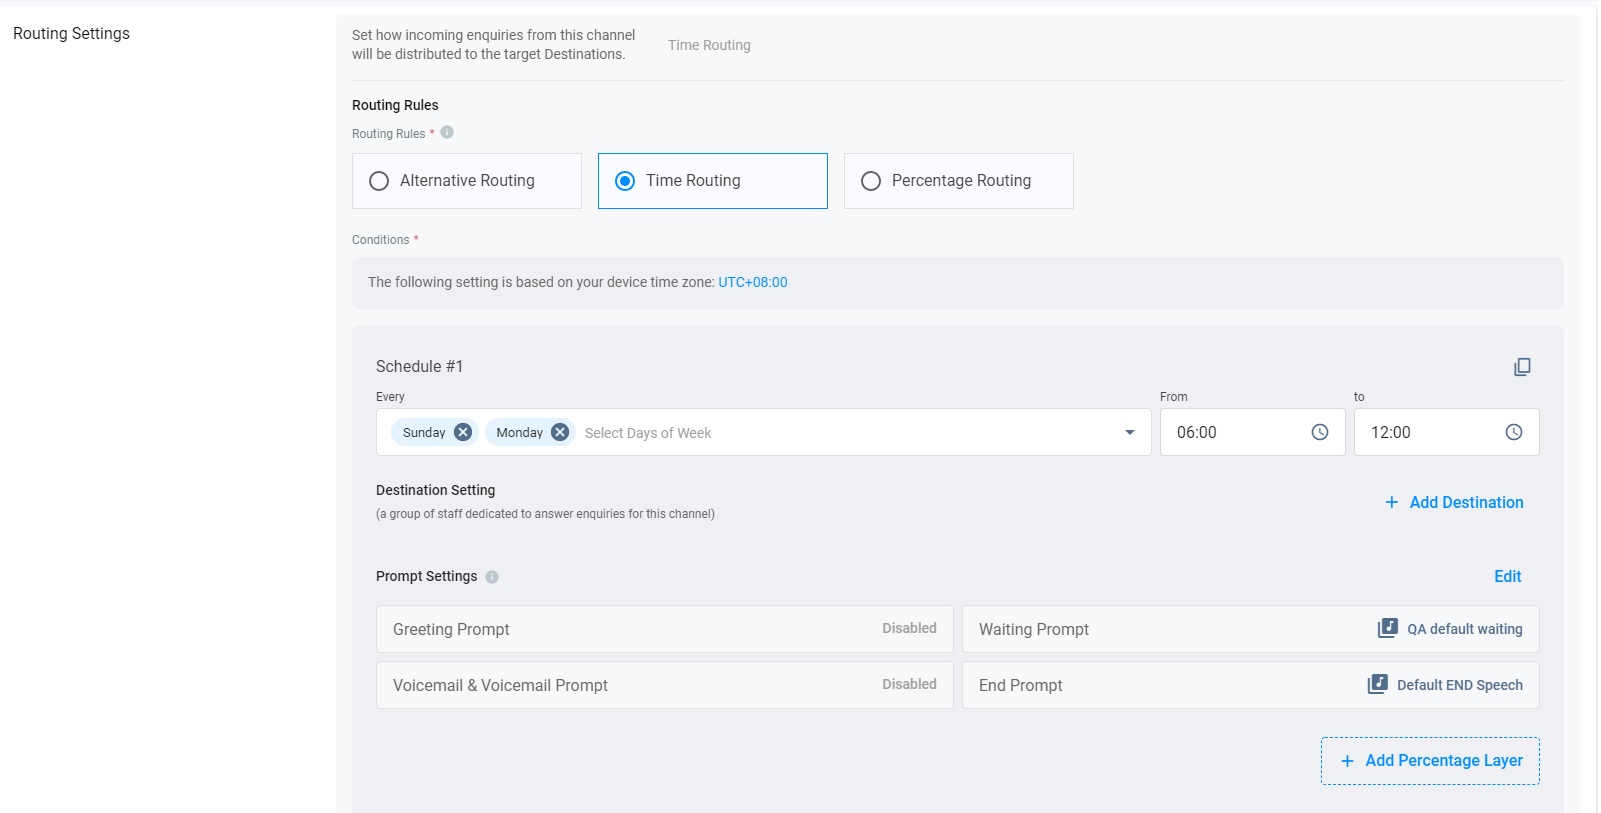Remove the Monday chip from days
1601x813 pixels.
point(560,432)
